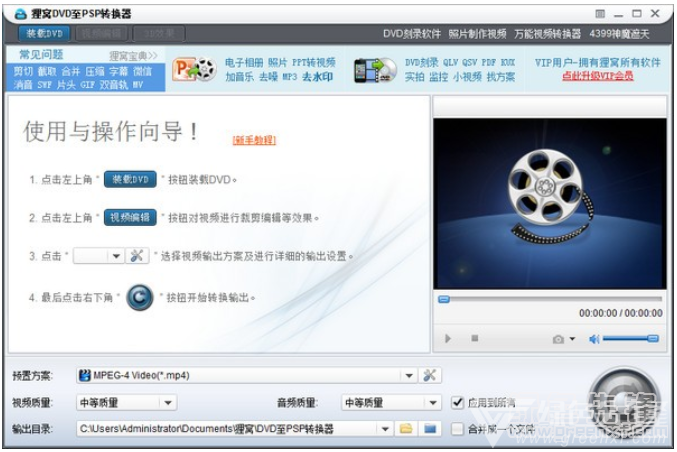Click the PowerPoint-to-video film reel icon
The width and height of the screenshot is (677, 452).
pos(194,69)
